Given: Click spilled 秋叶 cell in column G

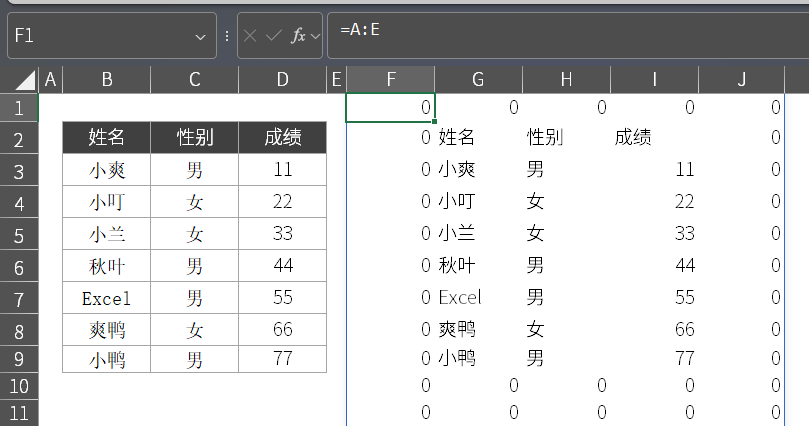Looking at the screenshot, I should pos(478,266).
